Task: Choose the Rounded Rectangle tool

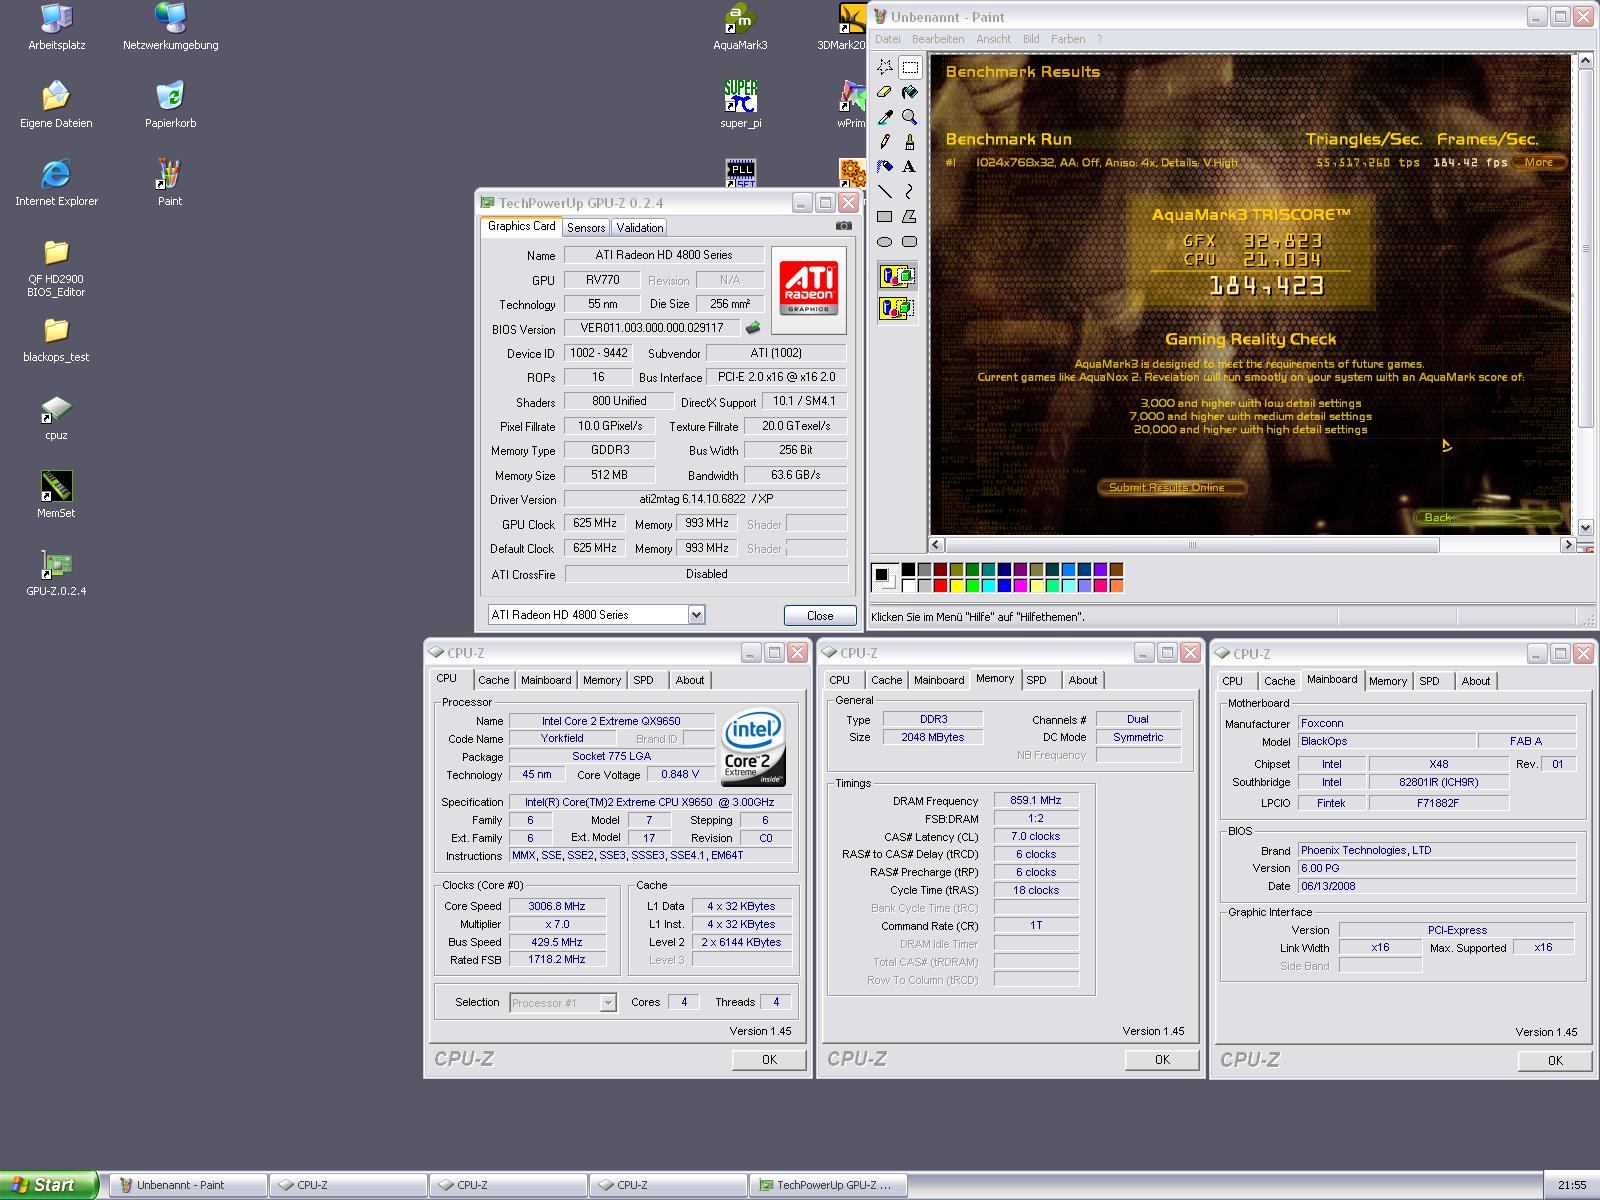Action: tap(910, 241)
